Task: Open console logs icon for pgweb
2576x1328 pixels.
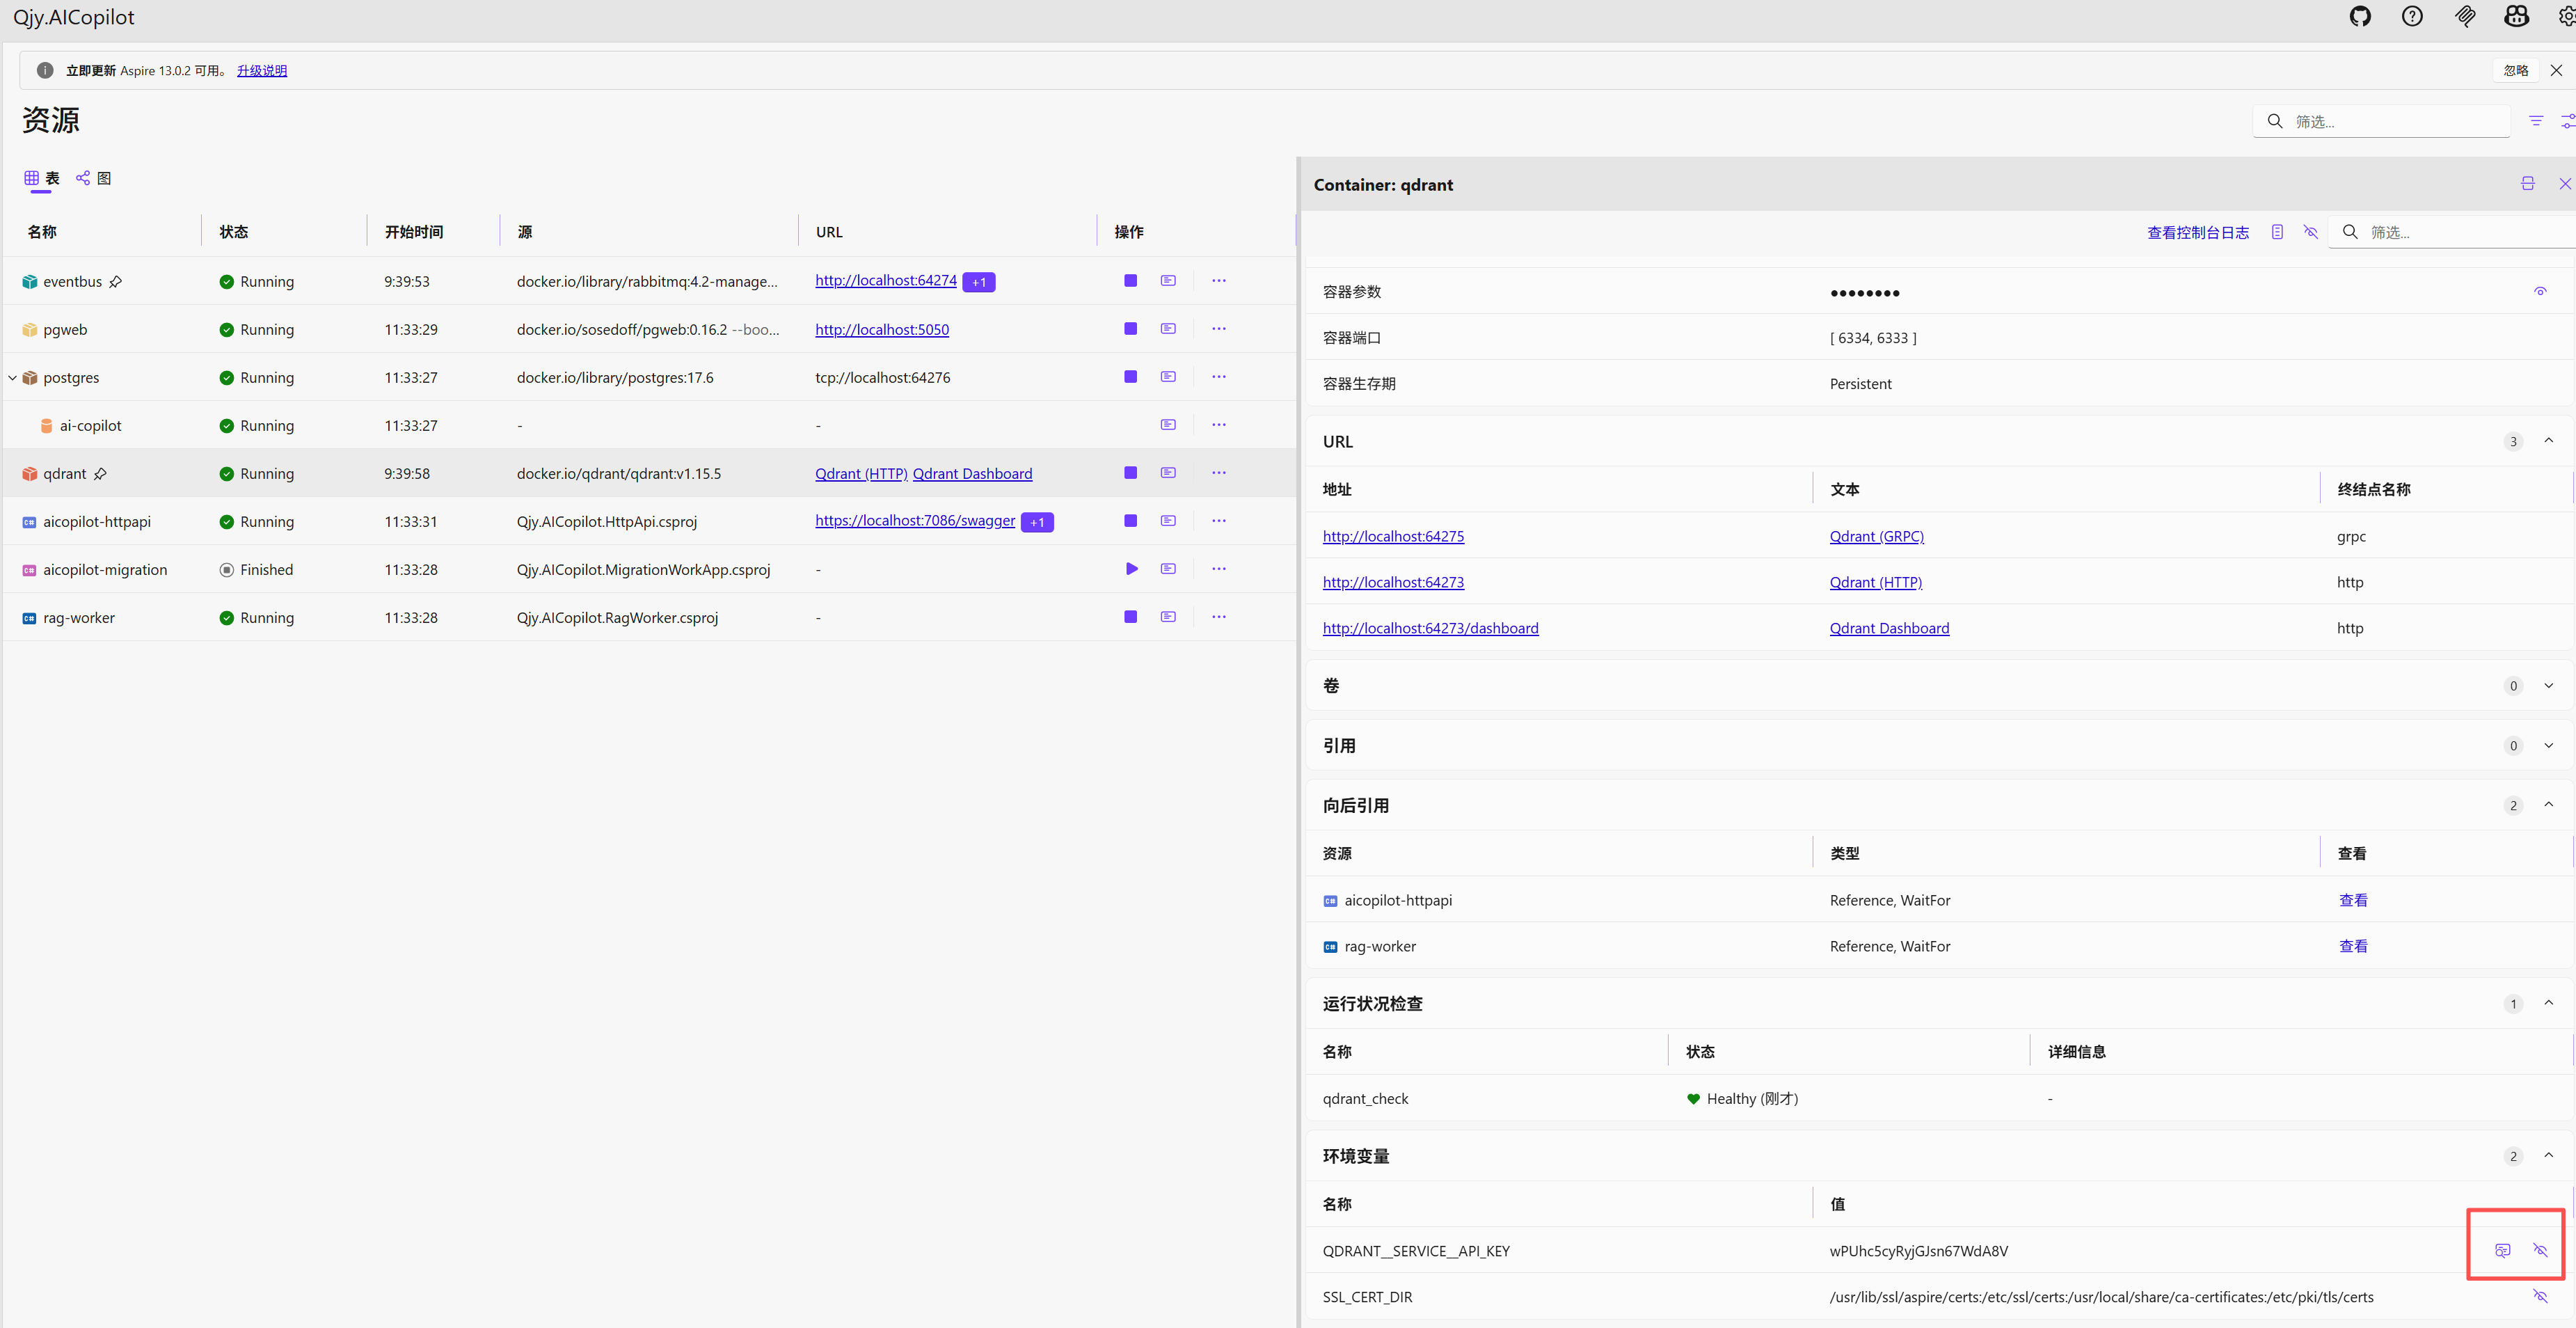Action: coord(1167,329)
